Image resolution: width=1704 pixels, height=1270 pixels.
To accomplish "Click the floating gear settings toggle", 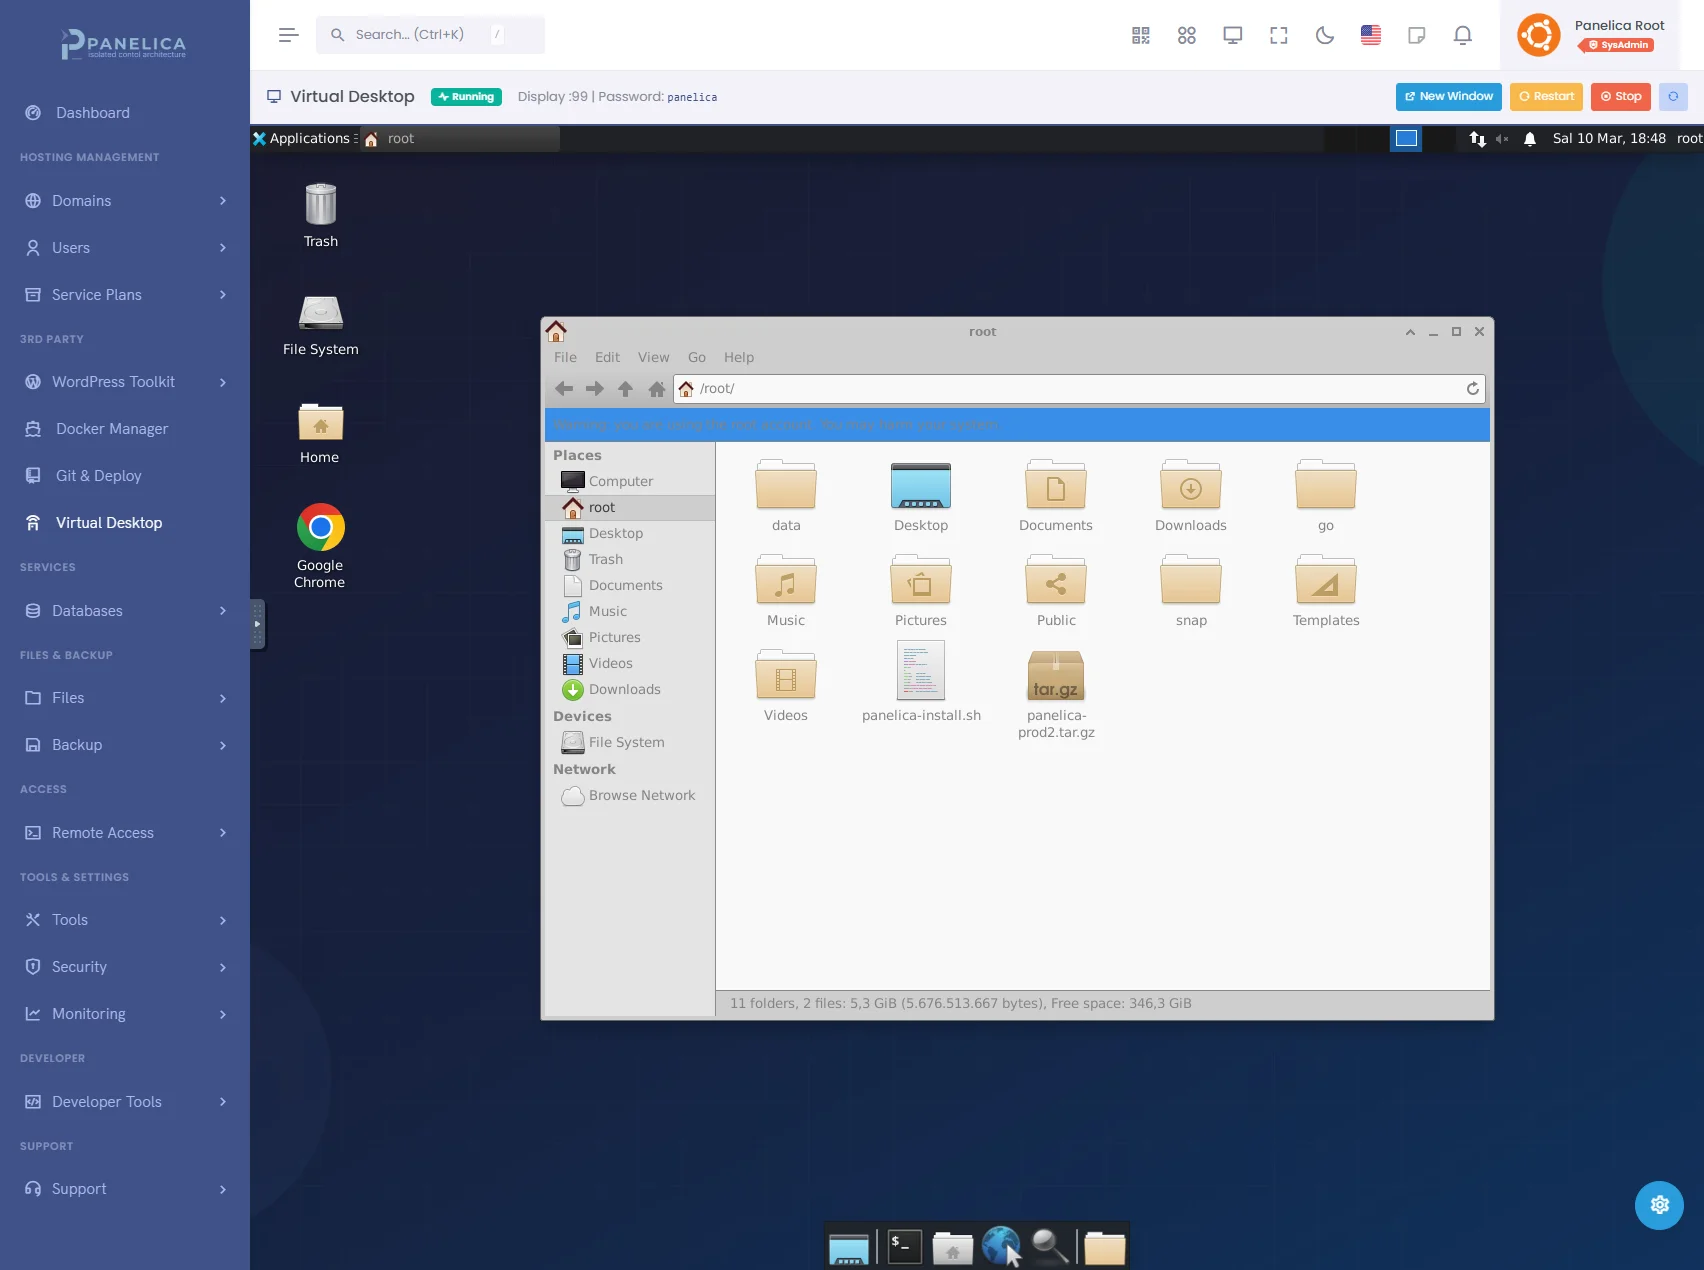I will tap(1659, 1205).
